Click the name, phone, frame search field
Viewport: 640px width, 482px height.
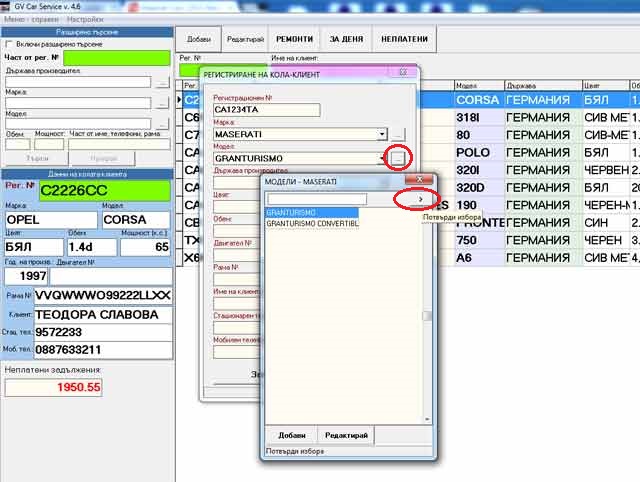pos(119,144)
